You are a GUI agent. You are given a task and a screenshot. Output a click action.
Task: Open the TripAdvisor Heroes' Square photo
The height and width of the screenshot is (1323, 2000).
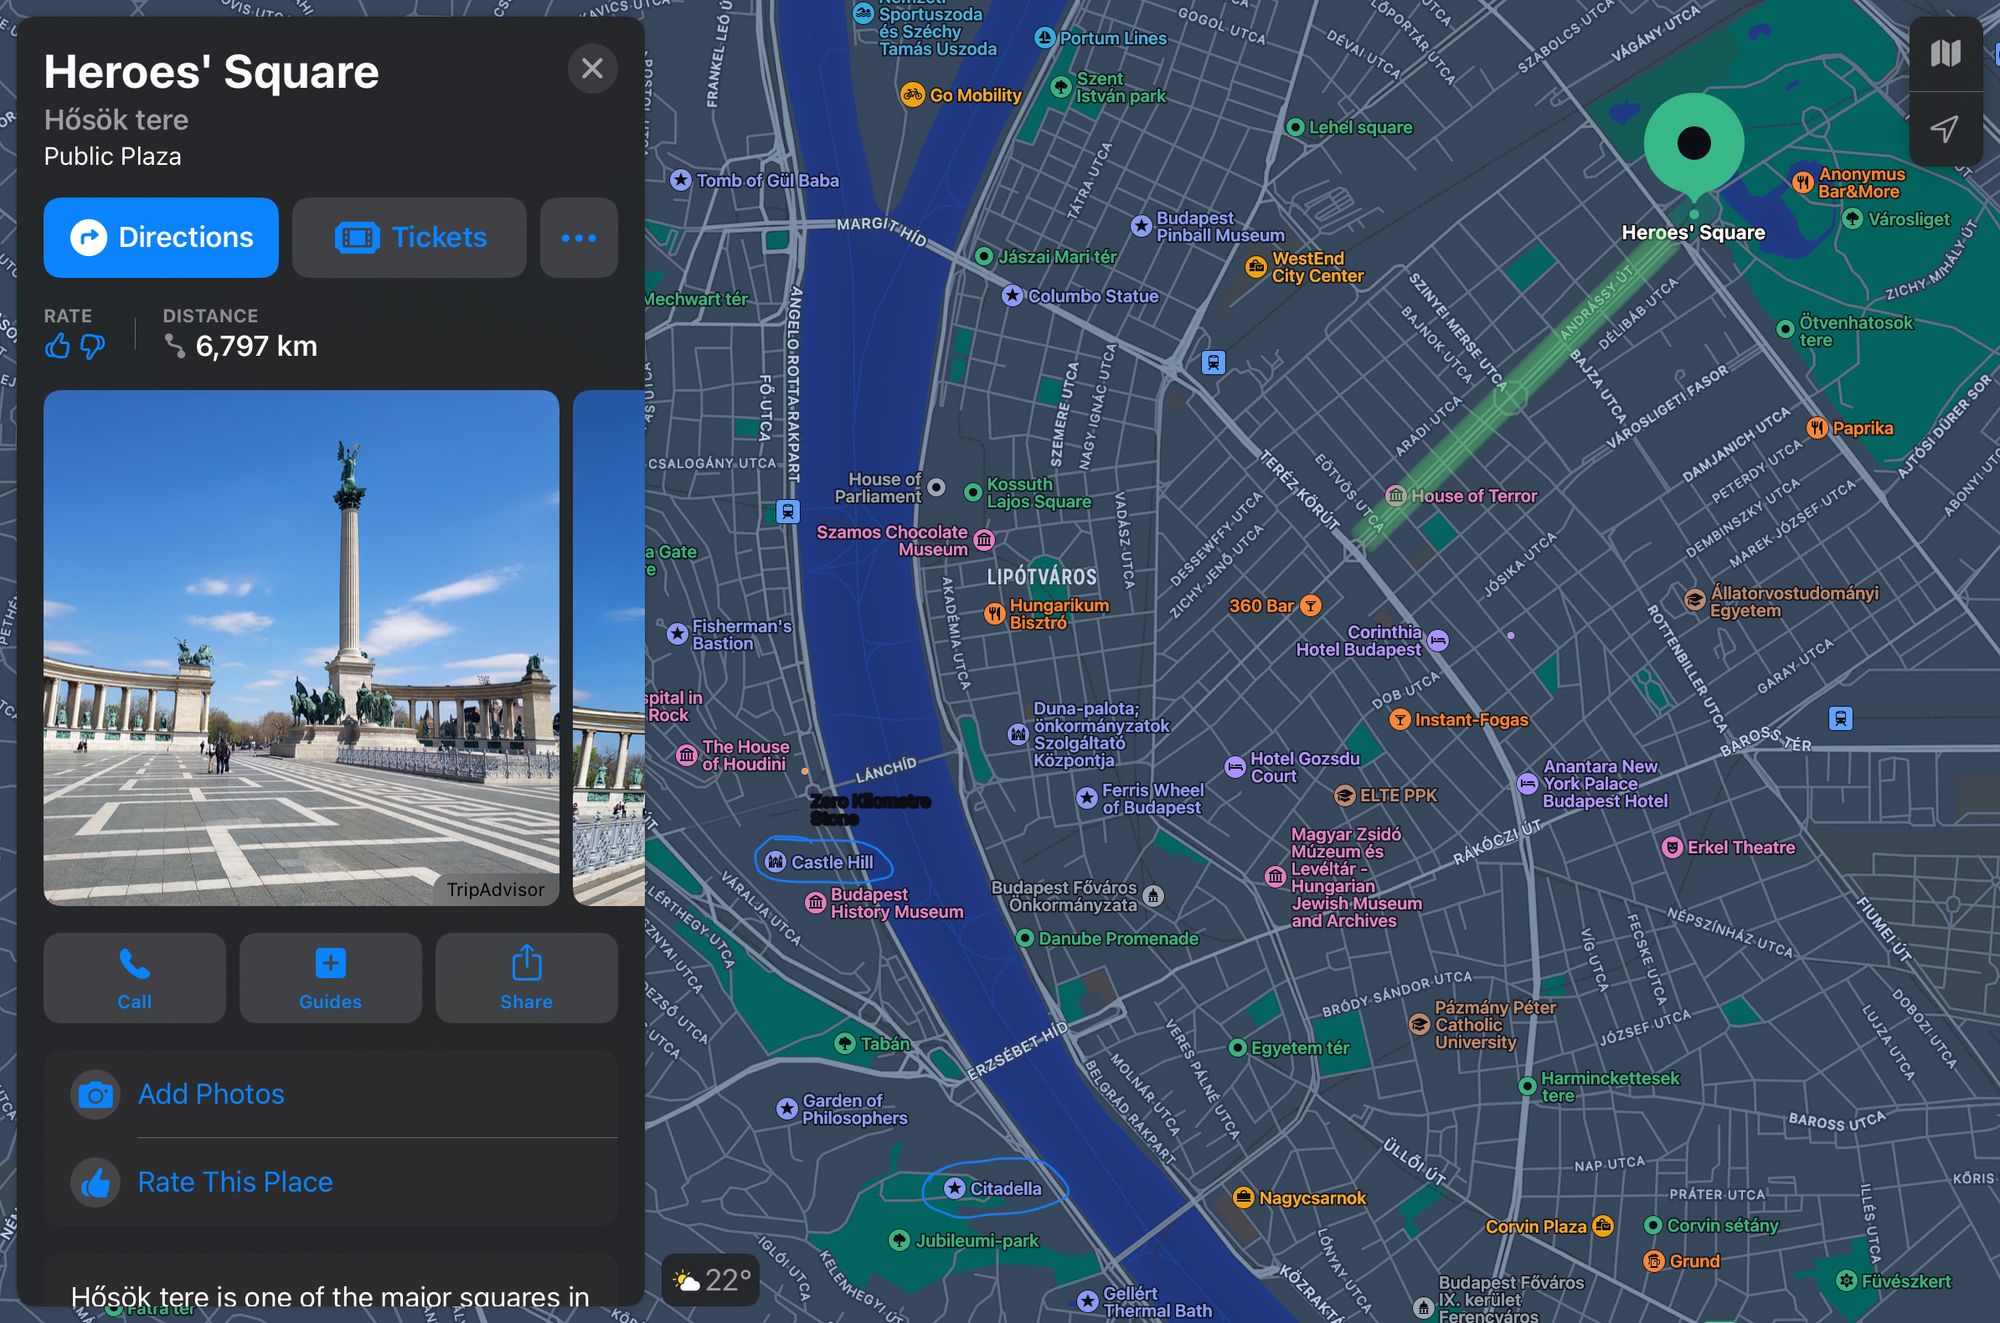click(301, 648)
